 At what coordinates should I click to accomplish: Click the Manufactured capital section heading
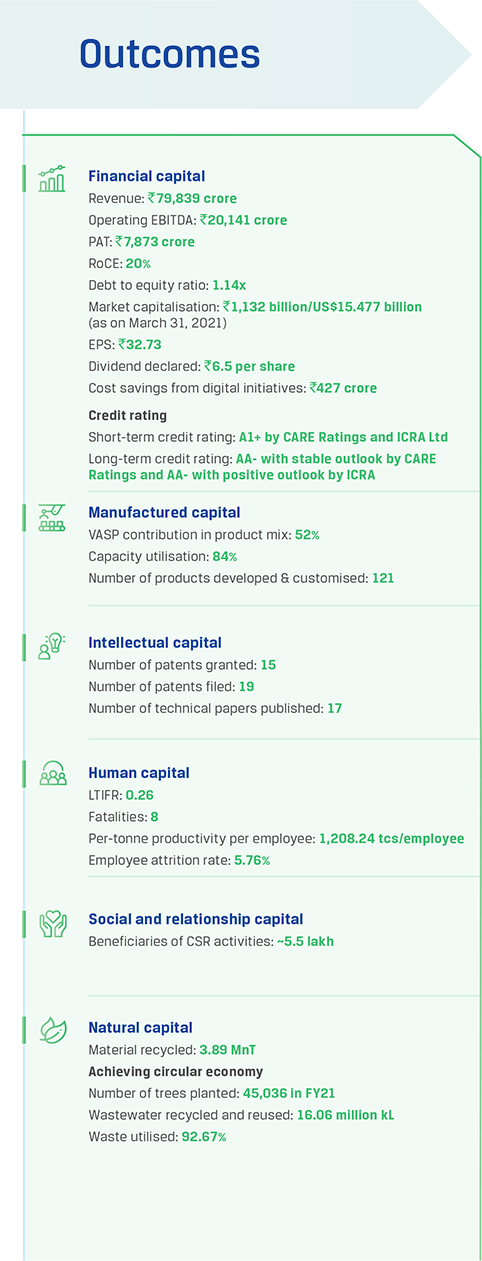point(164,513)
